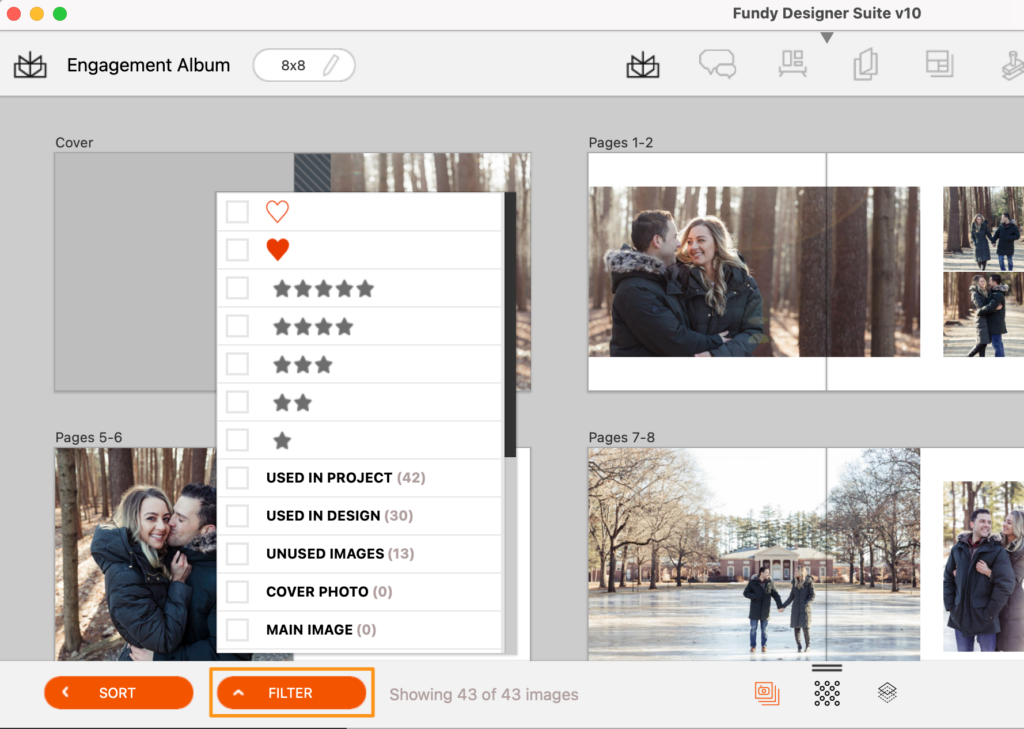Select the holding hands photo on Pages 1-2
1024x729 pixels.
click(983, 229)
